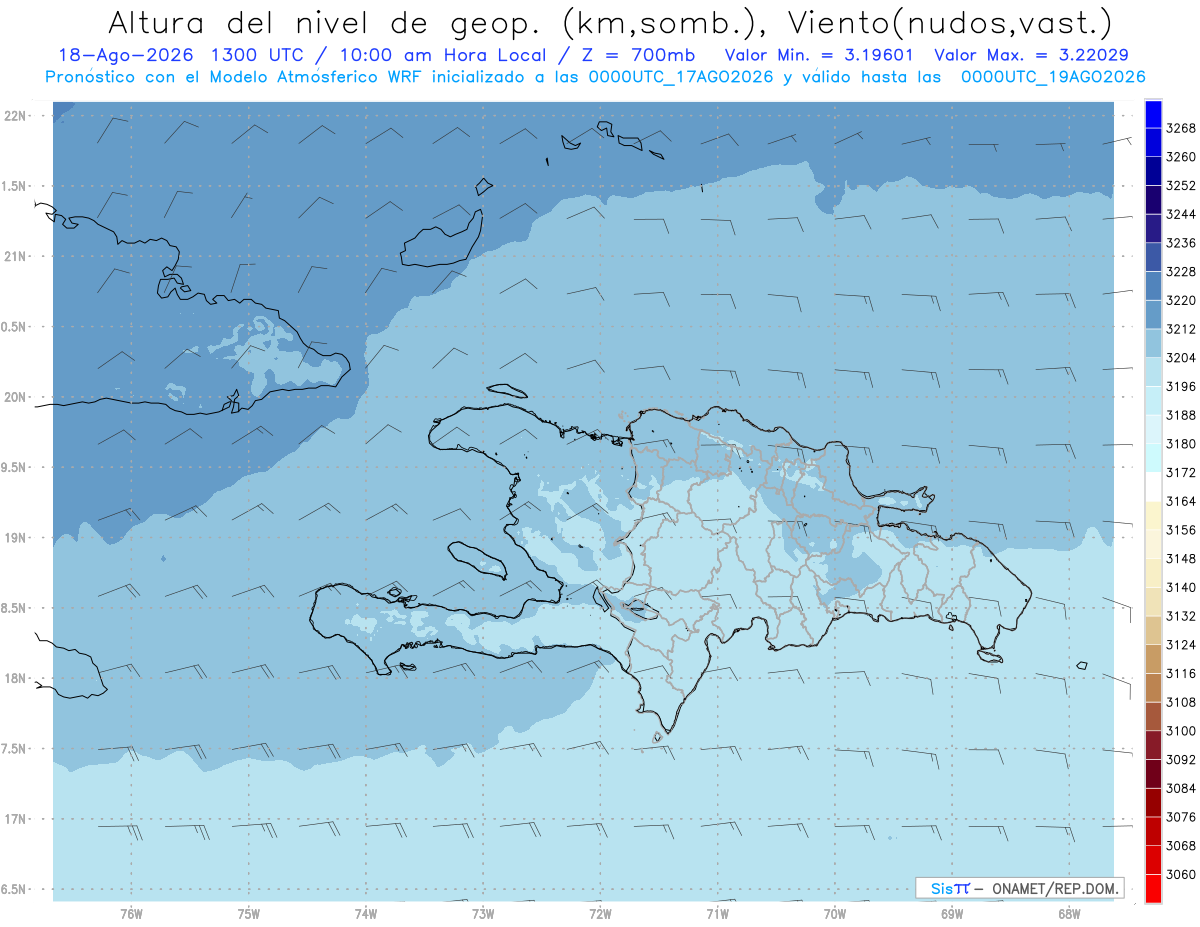The height and width of the screenshot is (927, 1200).
Task: Click the 3236 colorbar label
Action: point(1181,243)
